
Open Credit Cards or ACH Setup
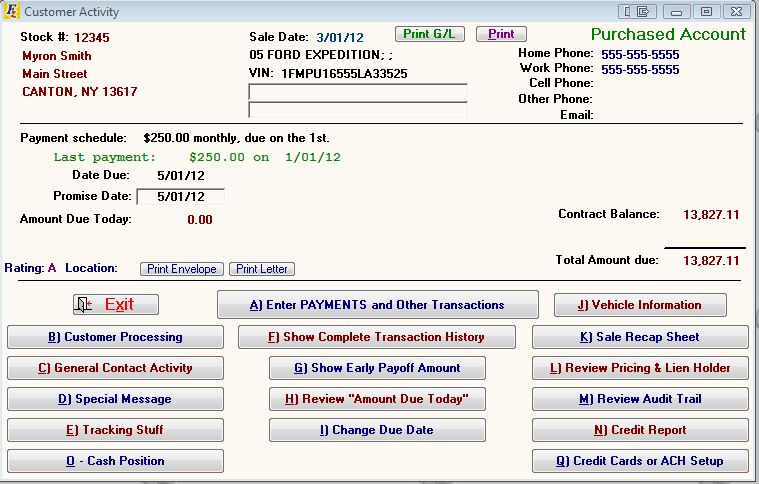(x=640, y=461)
